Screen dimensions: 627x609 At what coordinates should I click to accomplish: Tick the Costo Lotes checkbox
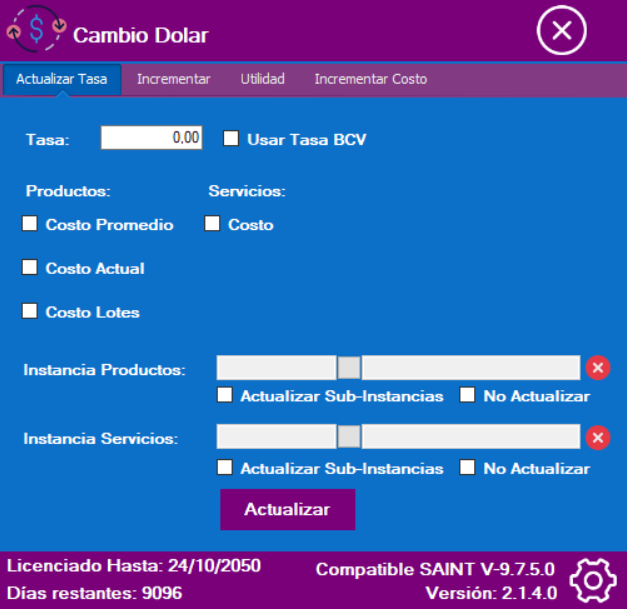click(30, 312)
